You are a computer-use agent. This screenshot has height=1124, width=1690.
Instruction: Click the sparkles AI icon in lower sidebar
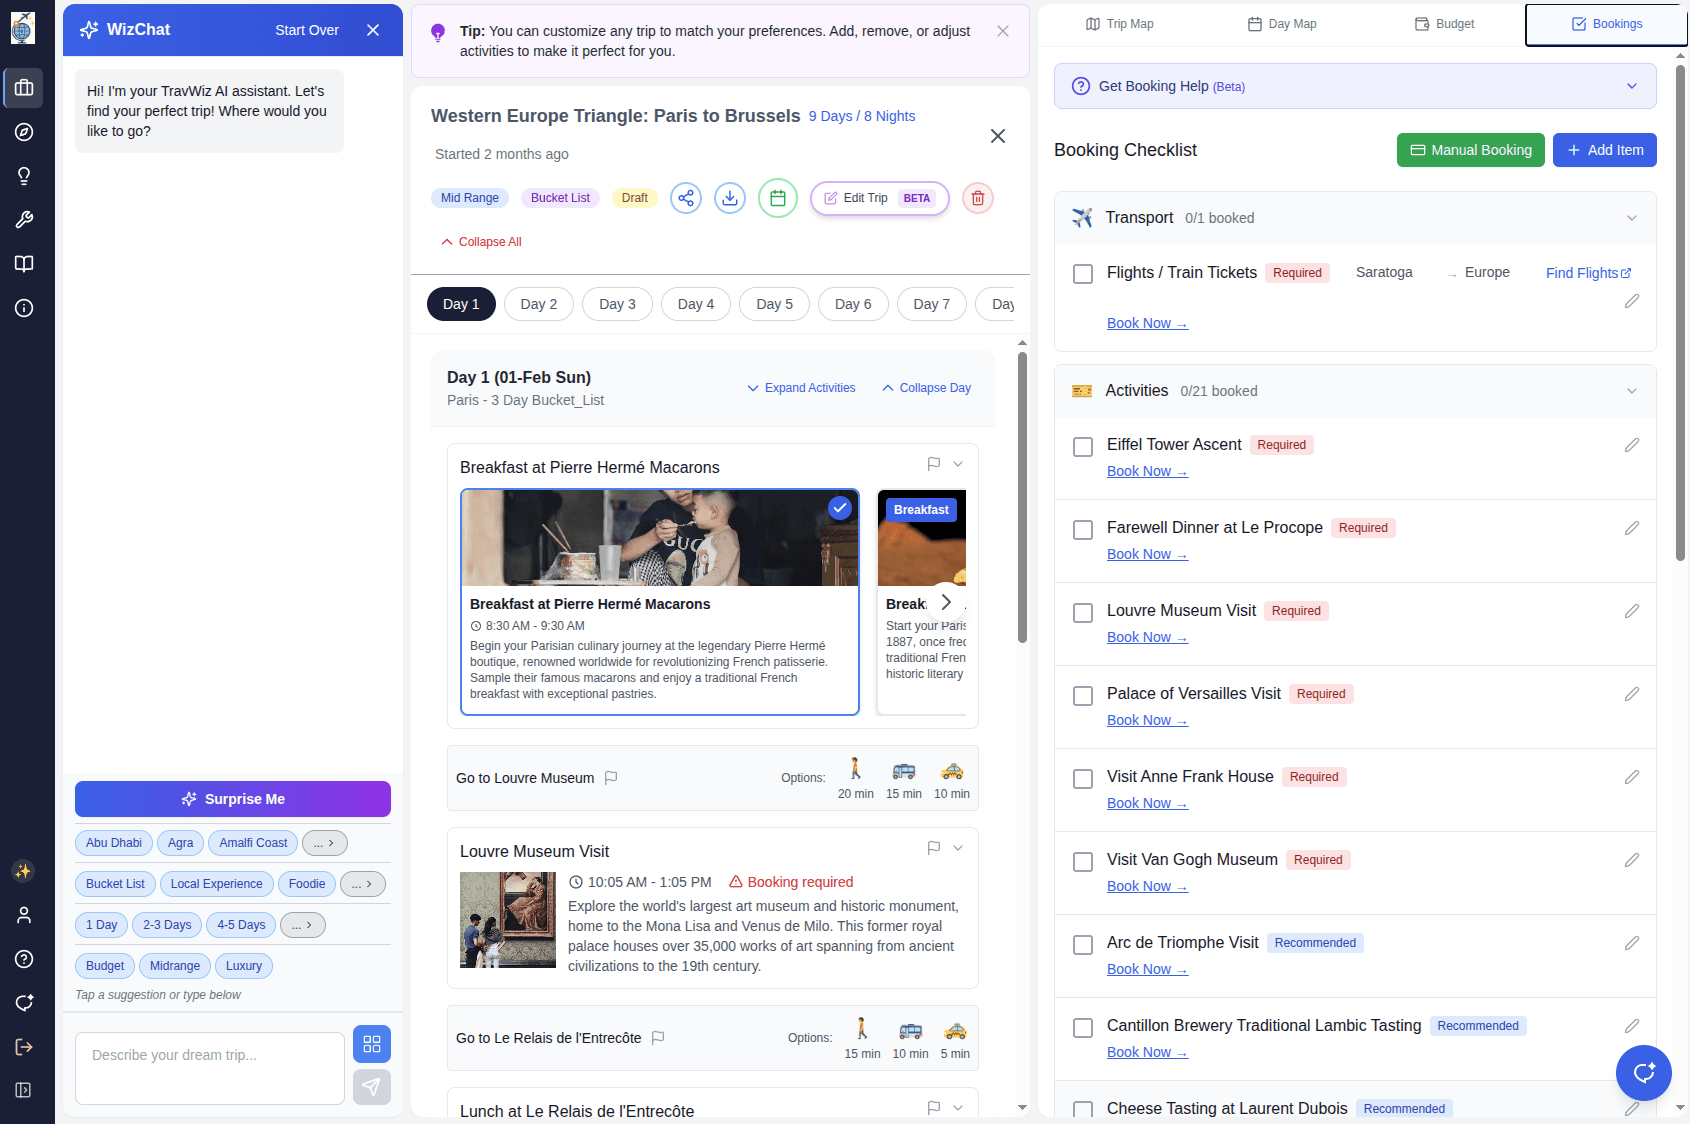point(24,871)
